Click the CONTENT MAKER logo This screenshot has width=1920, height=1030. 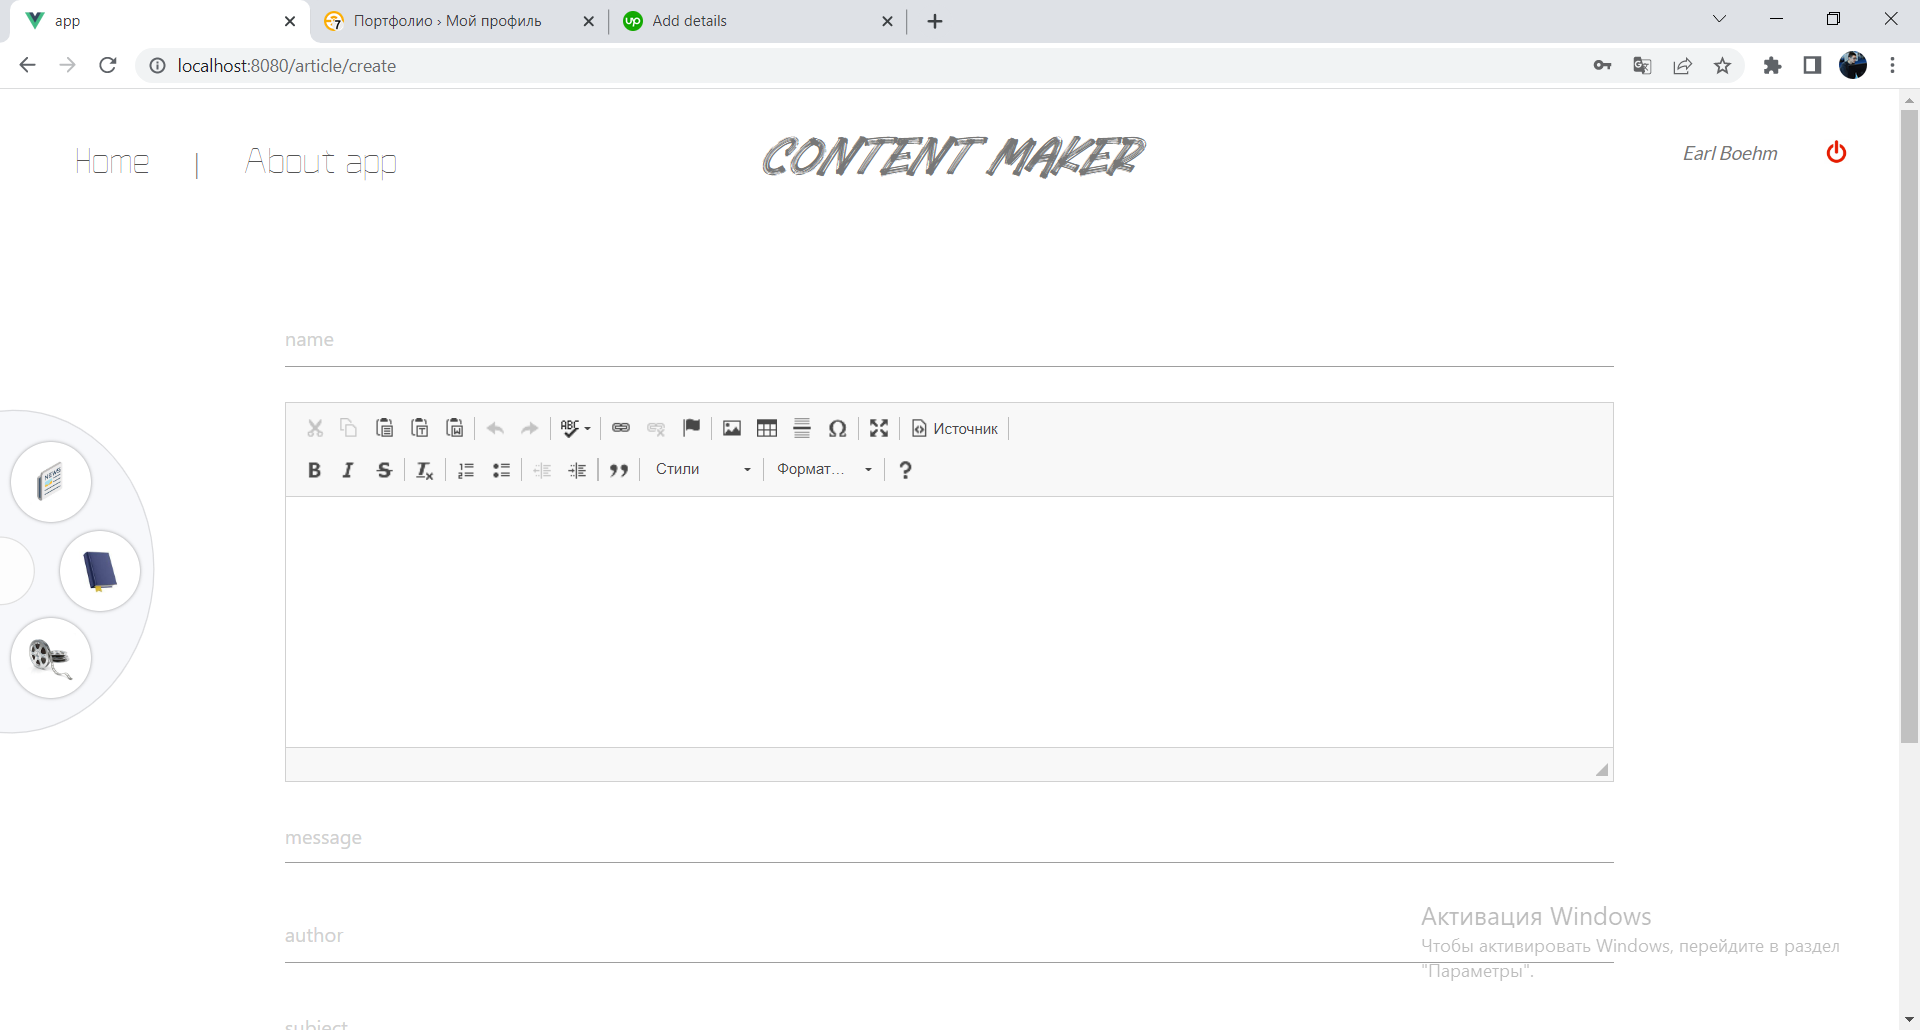pyautogui.click(x=954, y=157)
